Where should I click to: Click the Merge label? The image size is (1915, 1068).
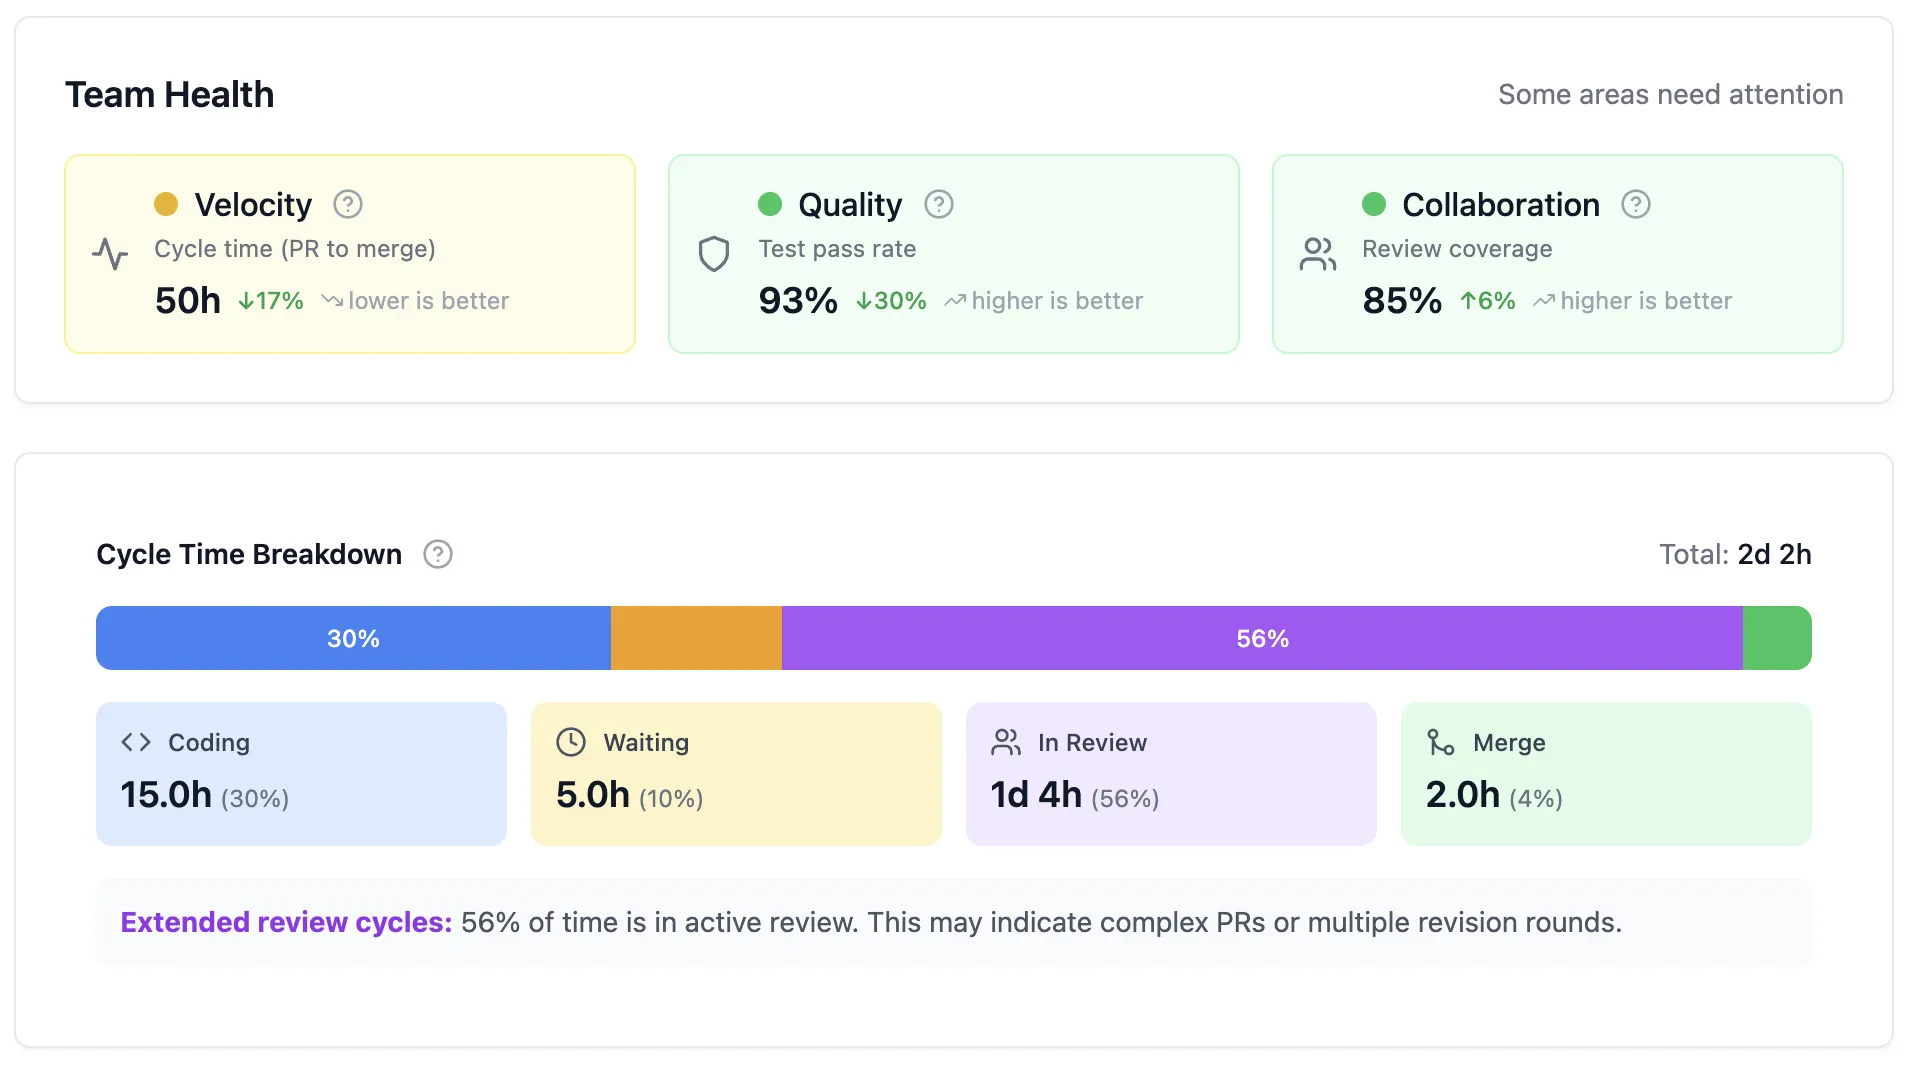(1509, 742)
